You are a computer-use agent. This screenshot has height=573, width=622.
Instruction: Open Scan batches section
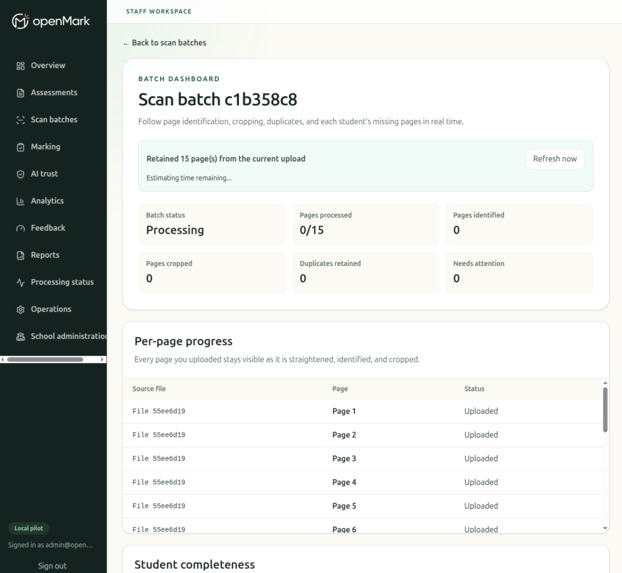[54, 119]
